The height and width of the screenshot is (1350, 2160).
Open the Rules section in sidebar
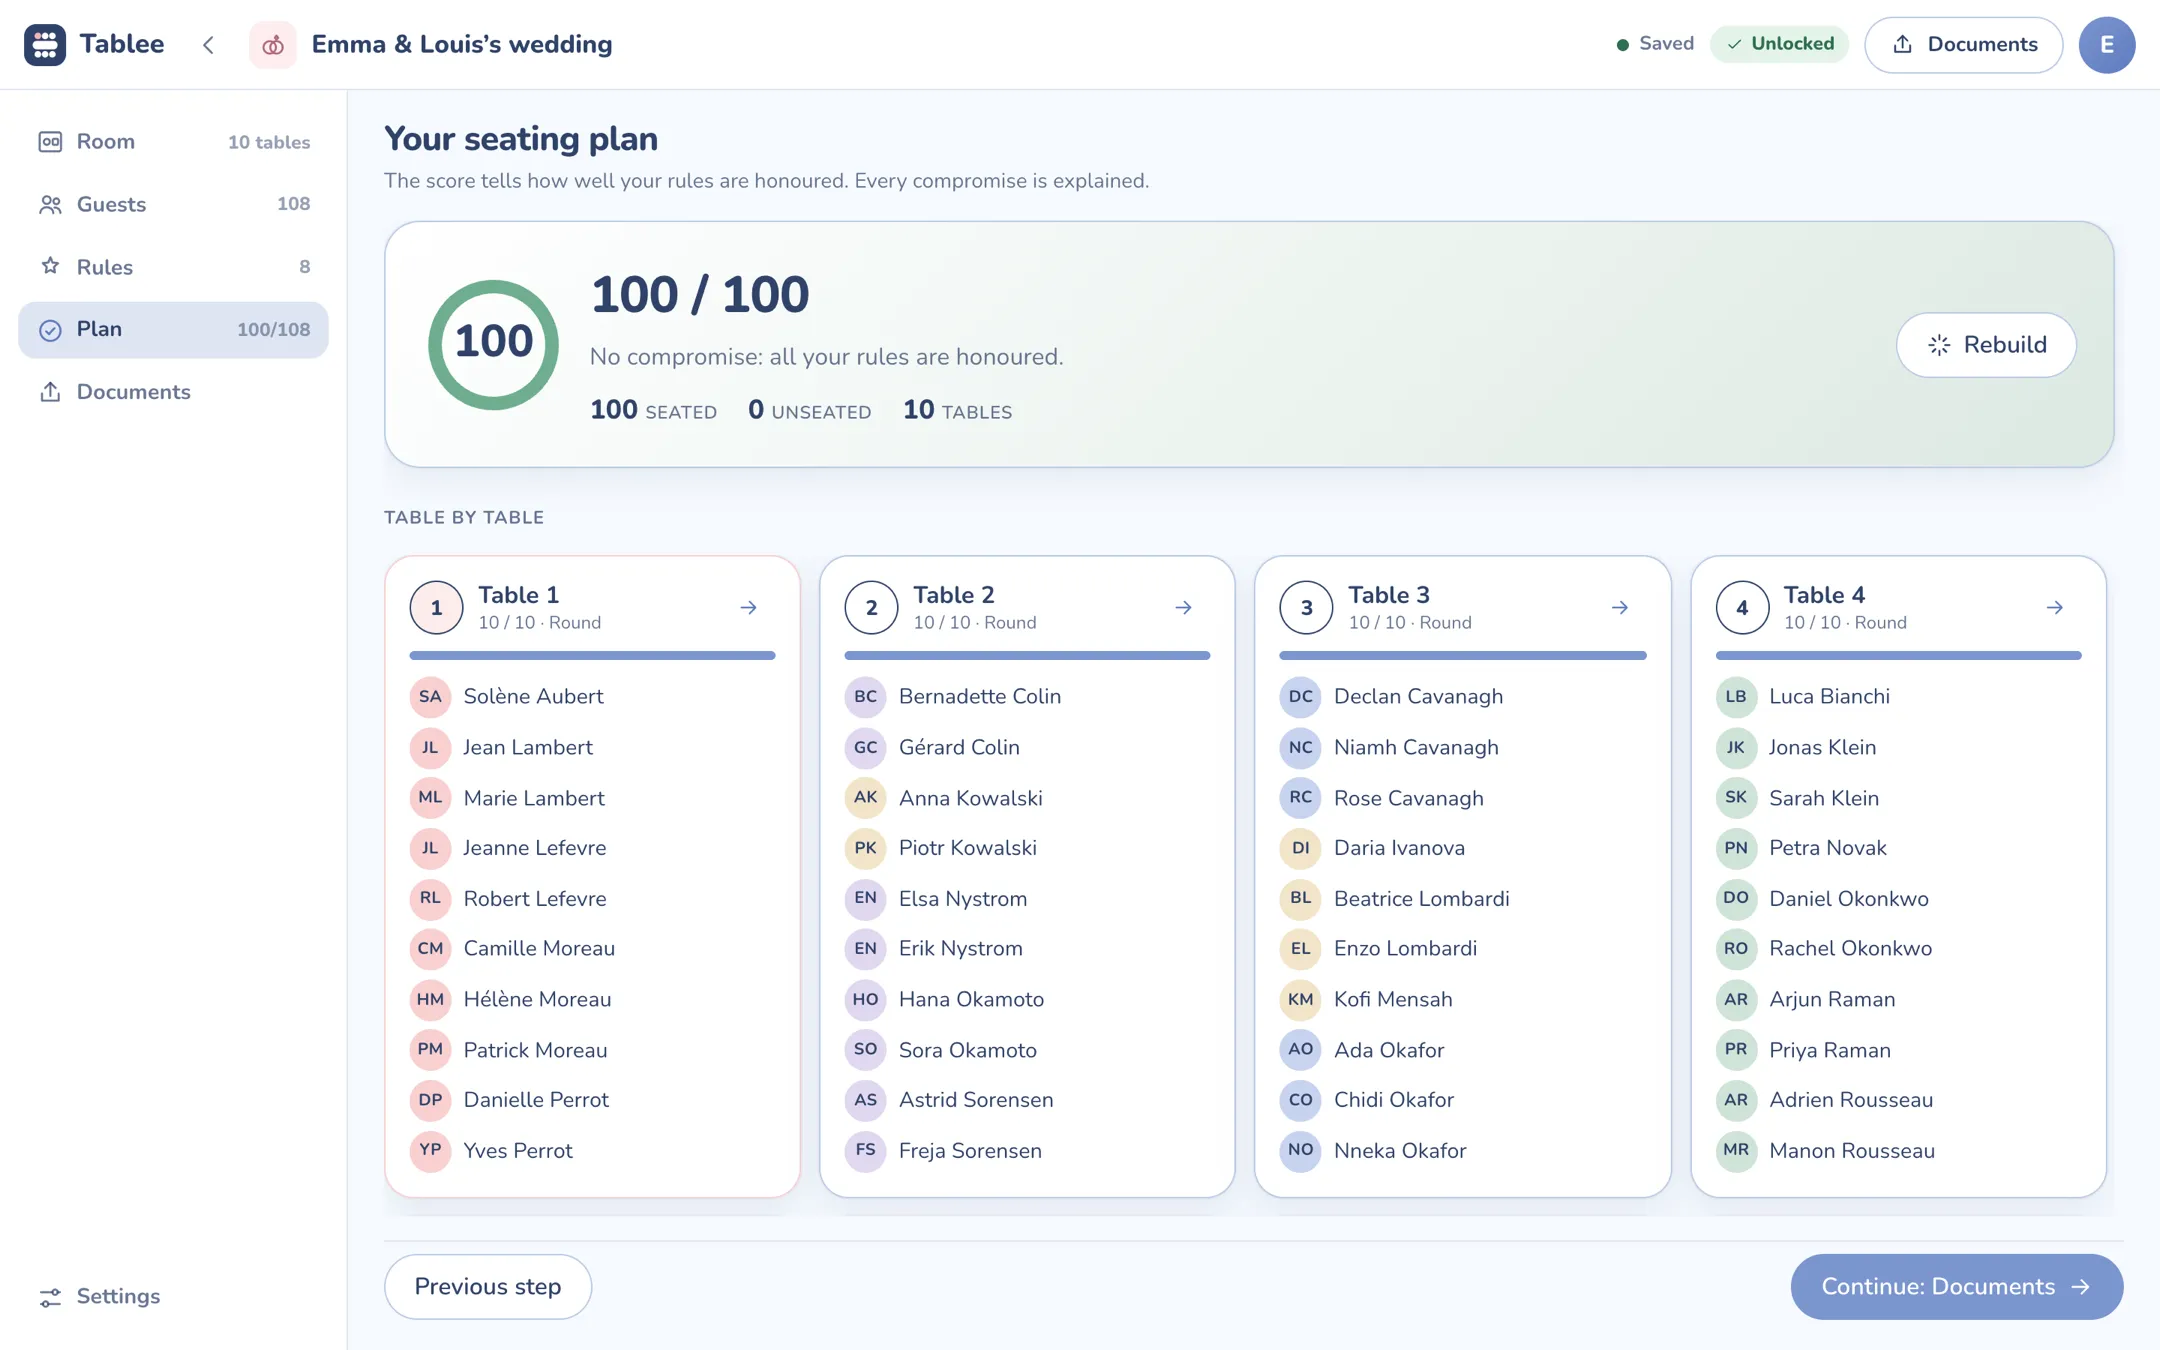tap(173, 267)
